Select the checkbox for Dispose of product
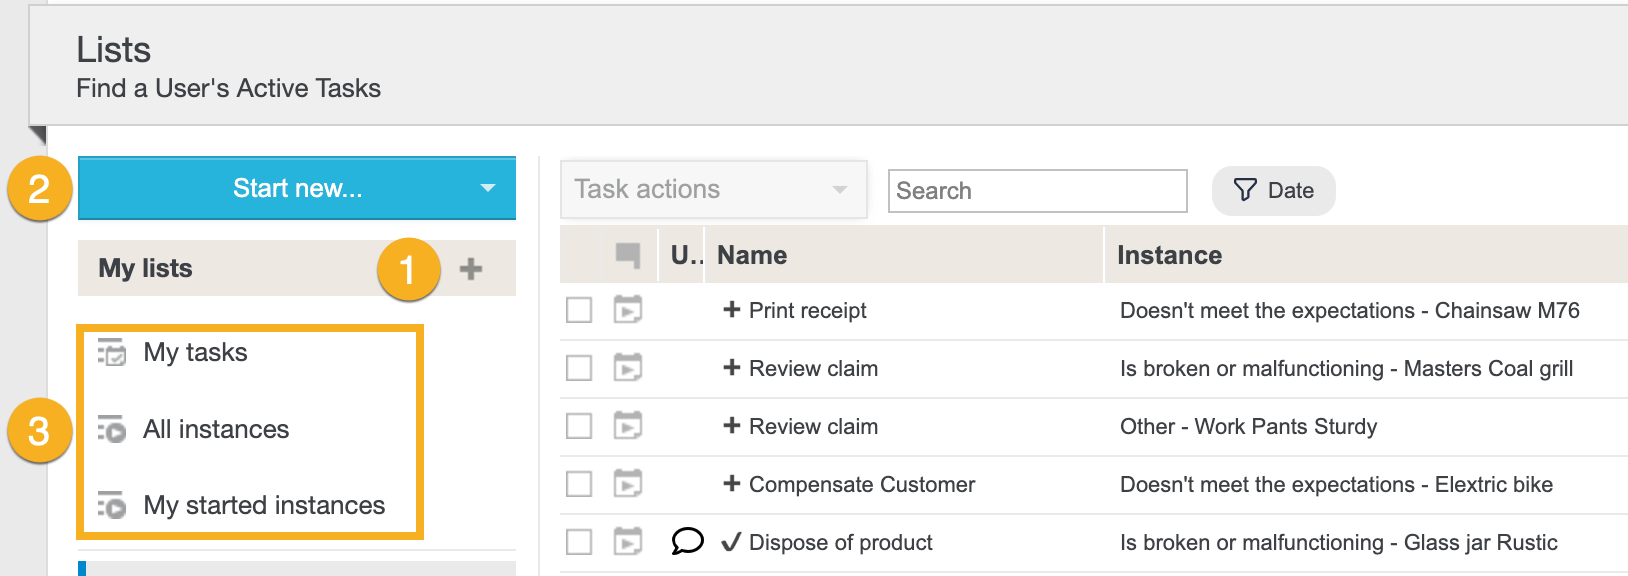 coord(579,542)
